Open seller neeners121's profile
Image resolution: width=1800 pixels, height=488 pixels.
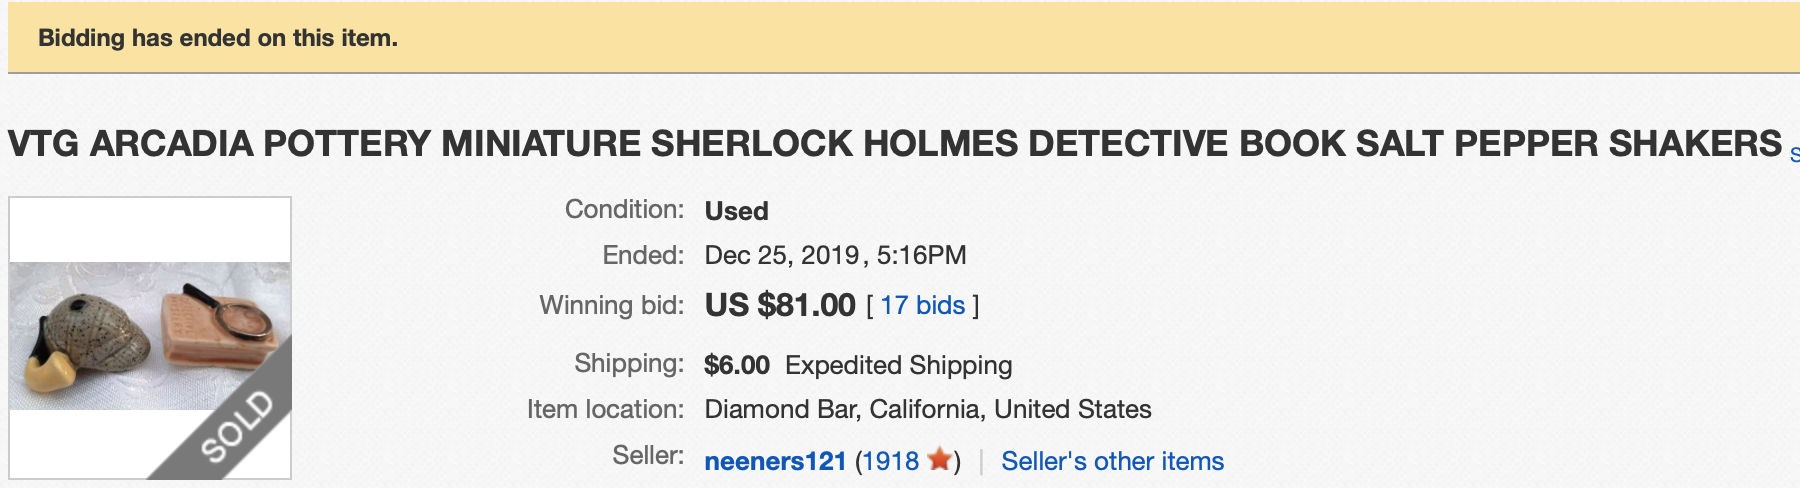(775, 461)
